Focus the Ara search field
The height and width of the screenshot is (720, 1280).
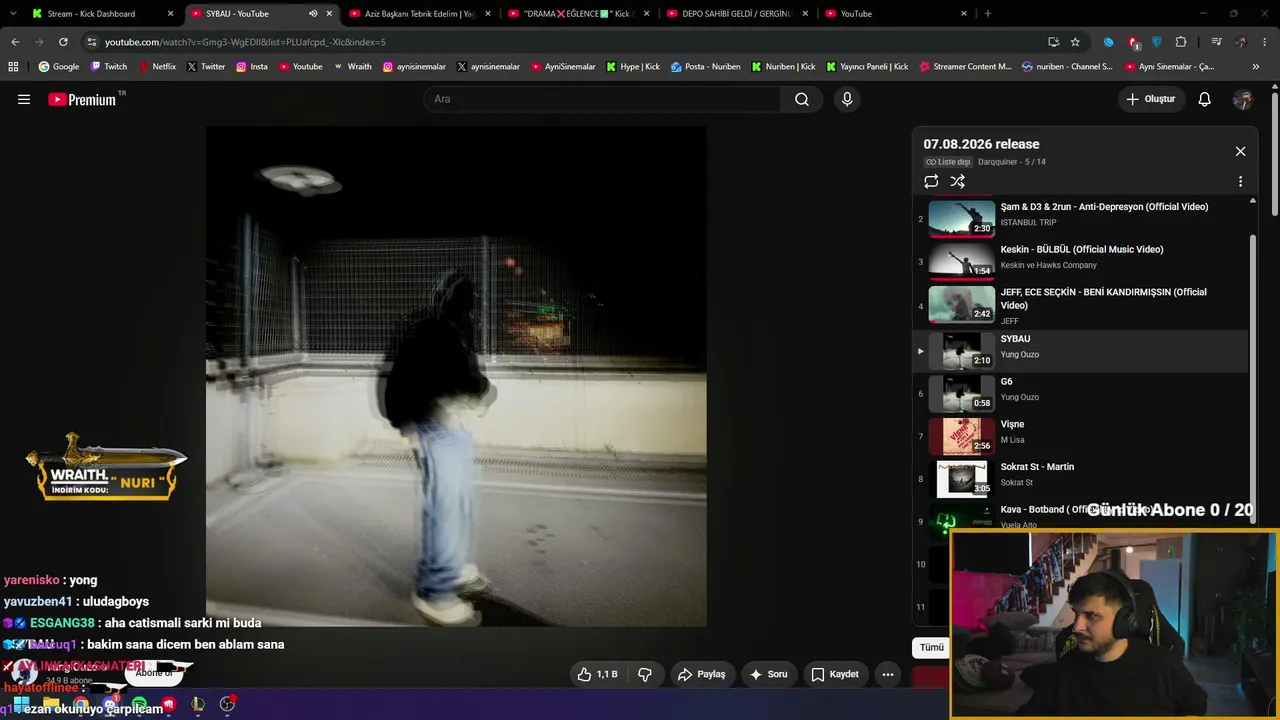click(x=602, y=99)
